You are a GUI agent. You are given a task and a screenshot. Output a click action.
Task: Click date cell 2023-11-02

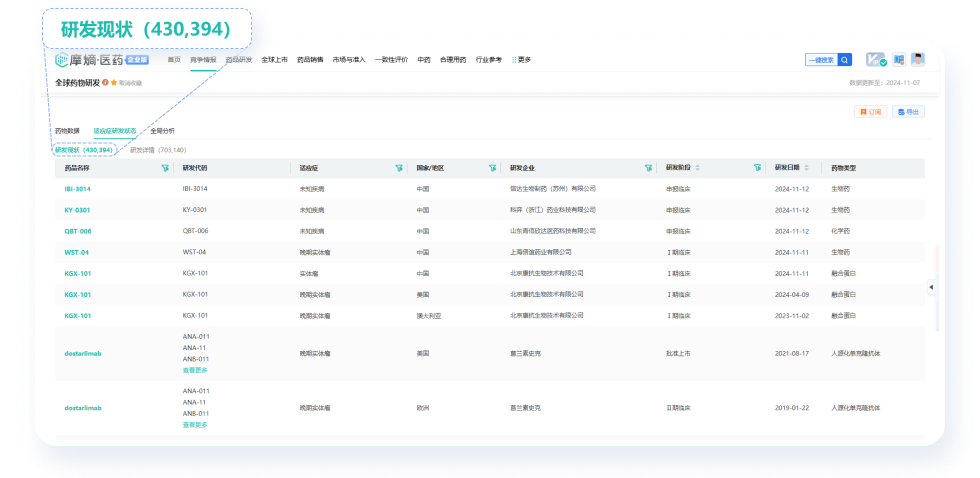point(792,316)
